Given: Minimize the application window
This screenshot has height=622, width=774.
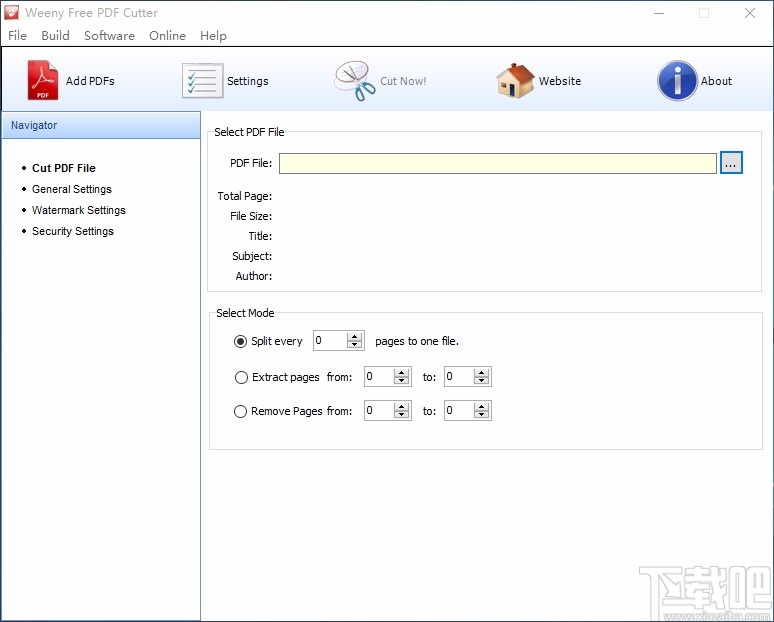Looking at the screenshot, I should (659, 13).
